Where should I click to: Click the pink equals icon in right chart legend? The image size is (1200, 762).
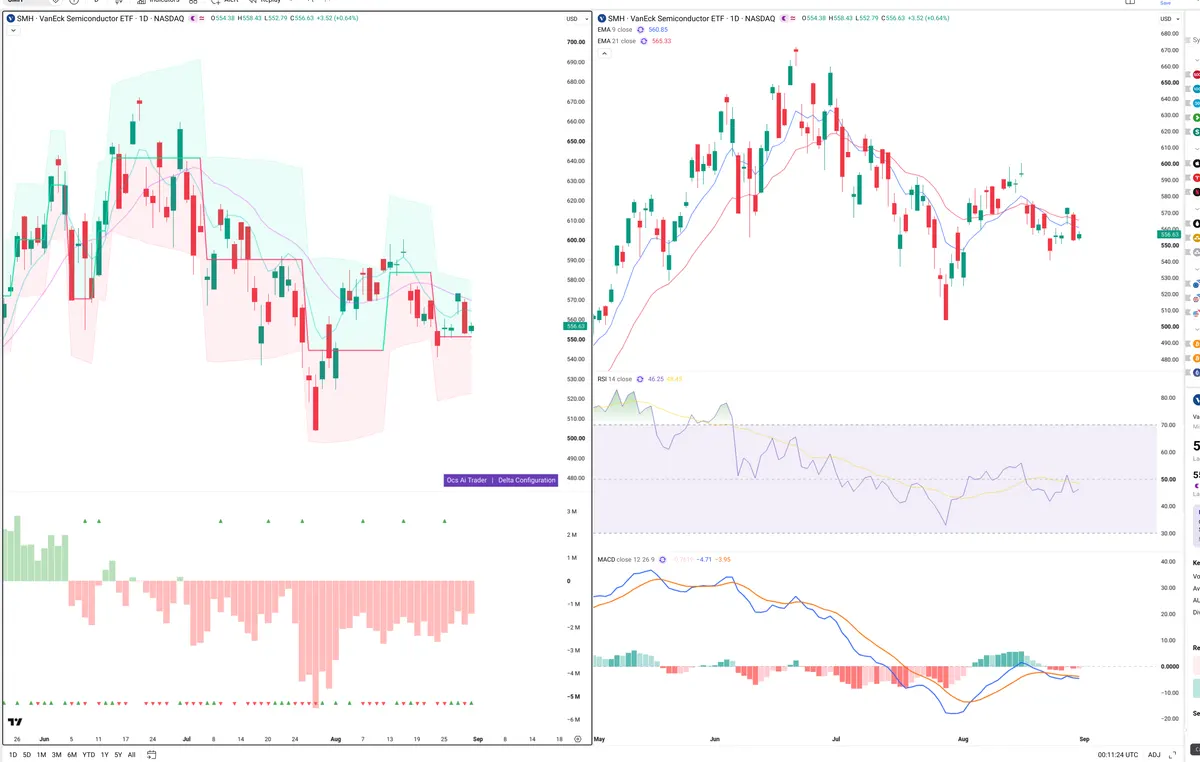(795, 19)
